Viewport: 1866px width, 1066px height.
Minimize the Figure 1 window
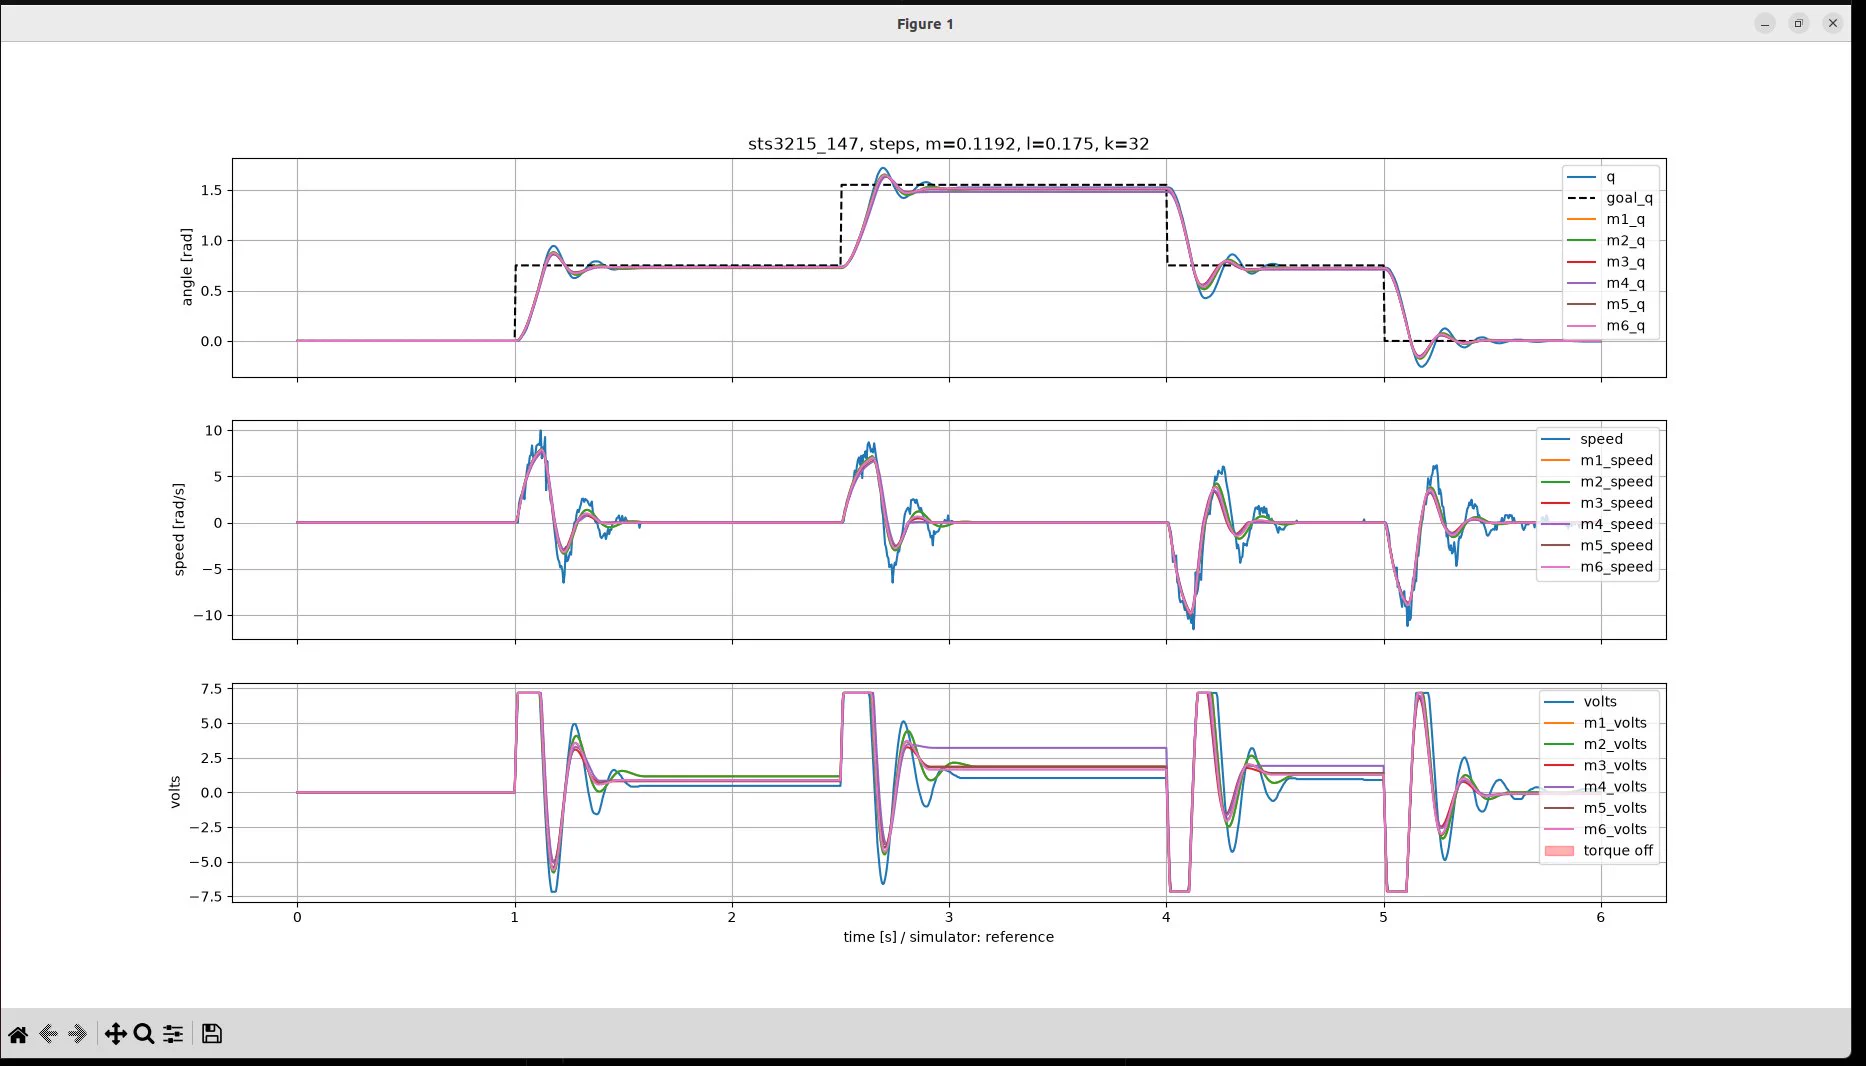1765,24
